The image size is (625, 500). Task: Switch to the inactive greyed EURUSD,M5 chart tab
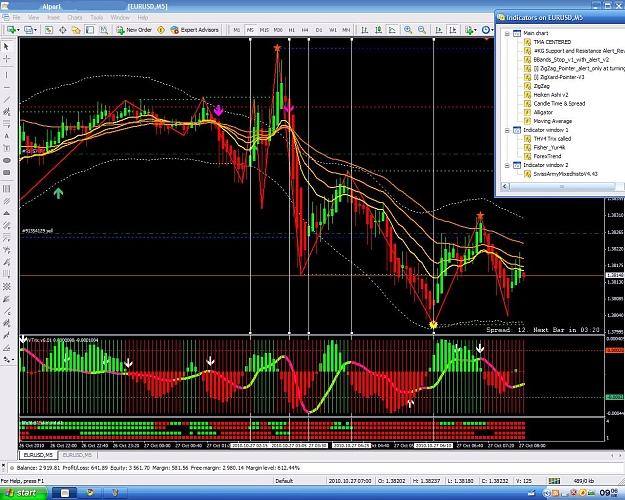point(77,455)
